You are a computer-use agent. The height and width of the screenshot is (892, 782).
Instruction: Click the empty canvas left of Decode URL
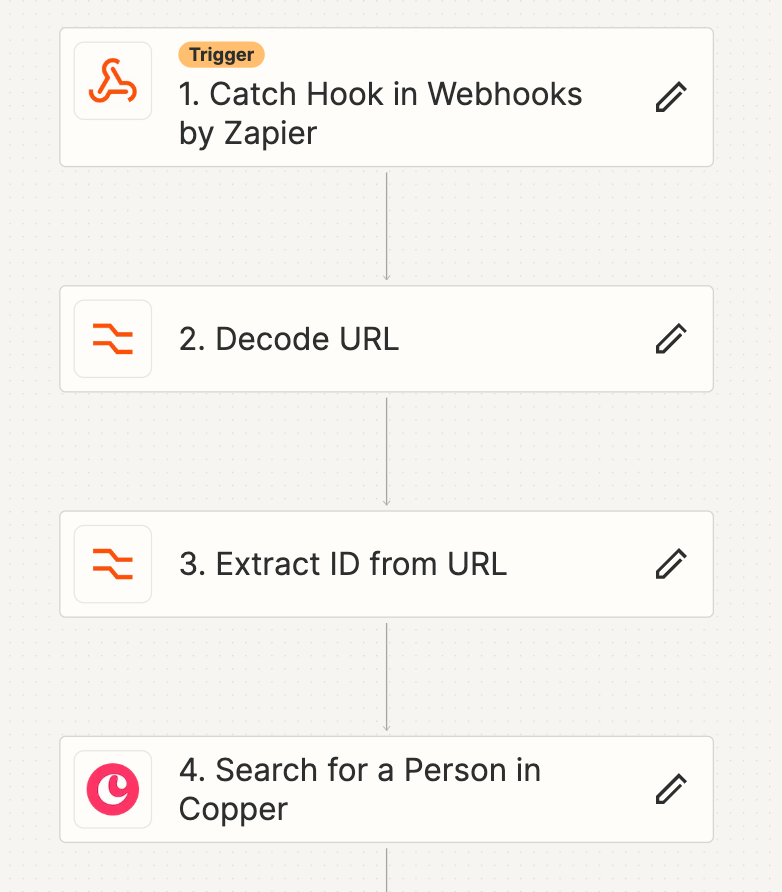click(29, 339)
